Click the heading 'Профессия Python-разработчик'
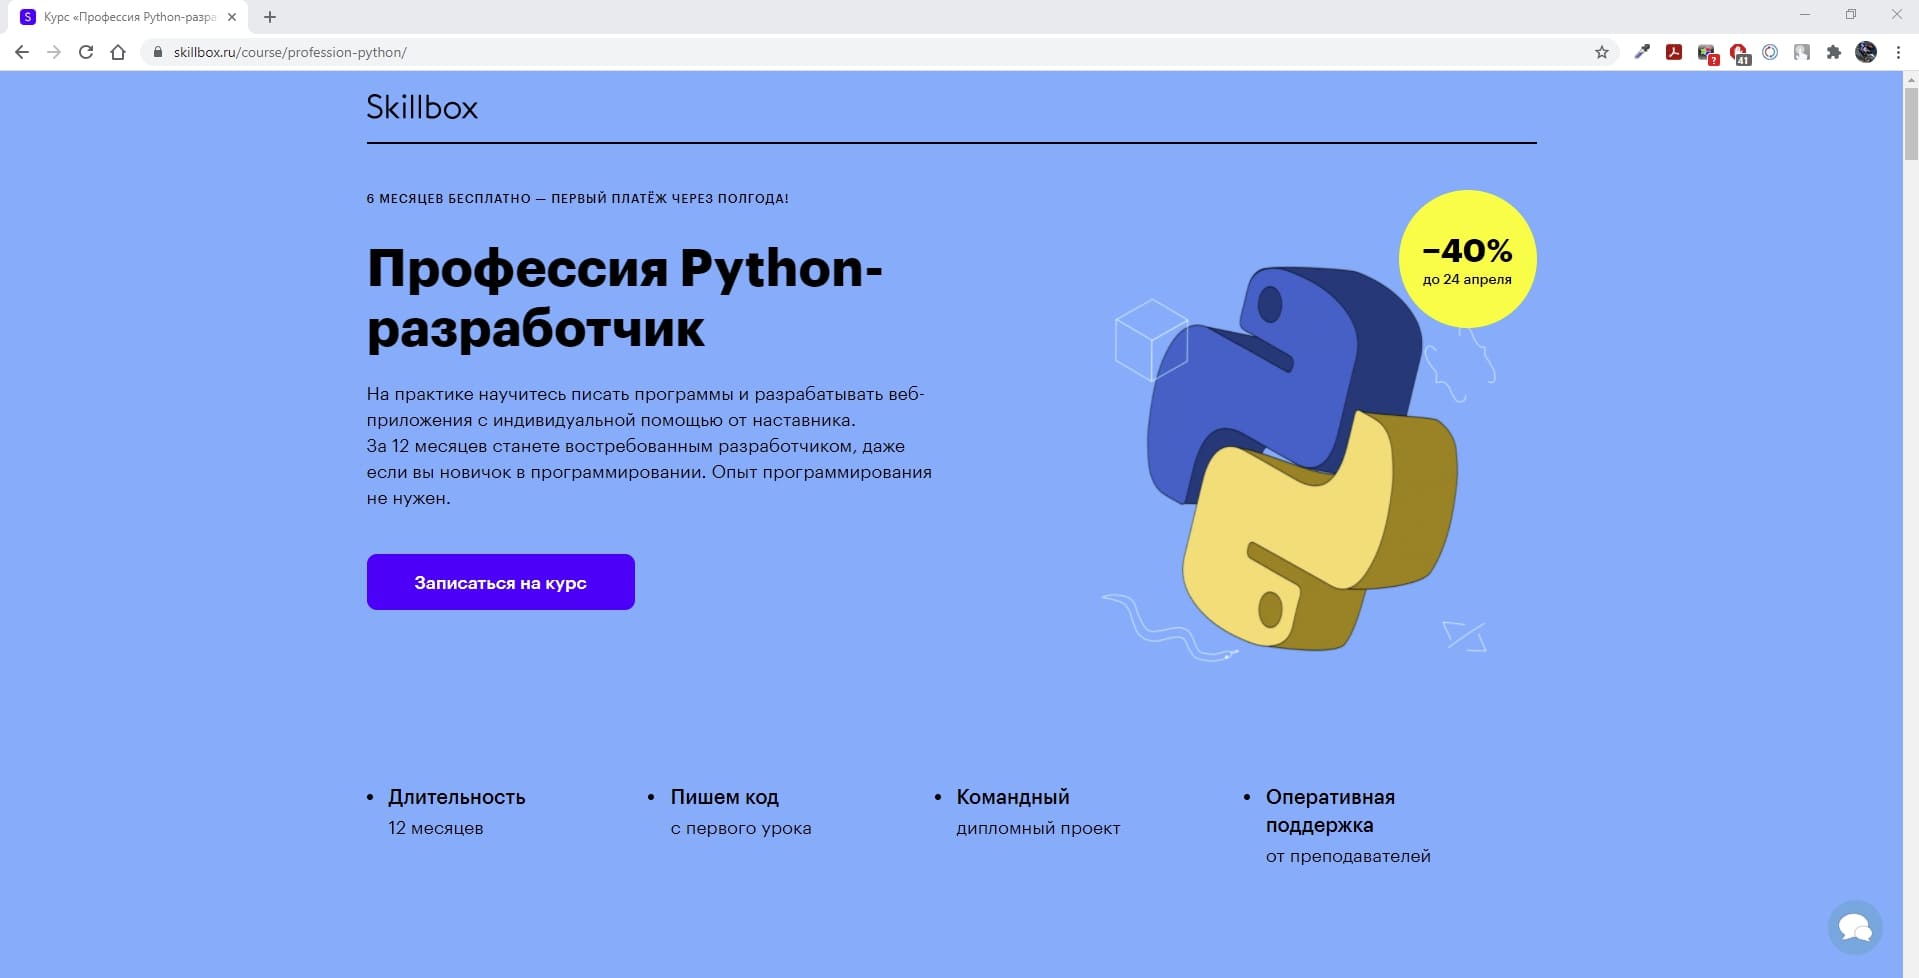 tap(625, 298)
